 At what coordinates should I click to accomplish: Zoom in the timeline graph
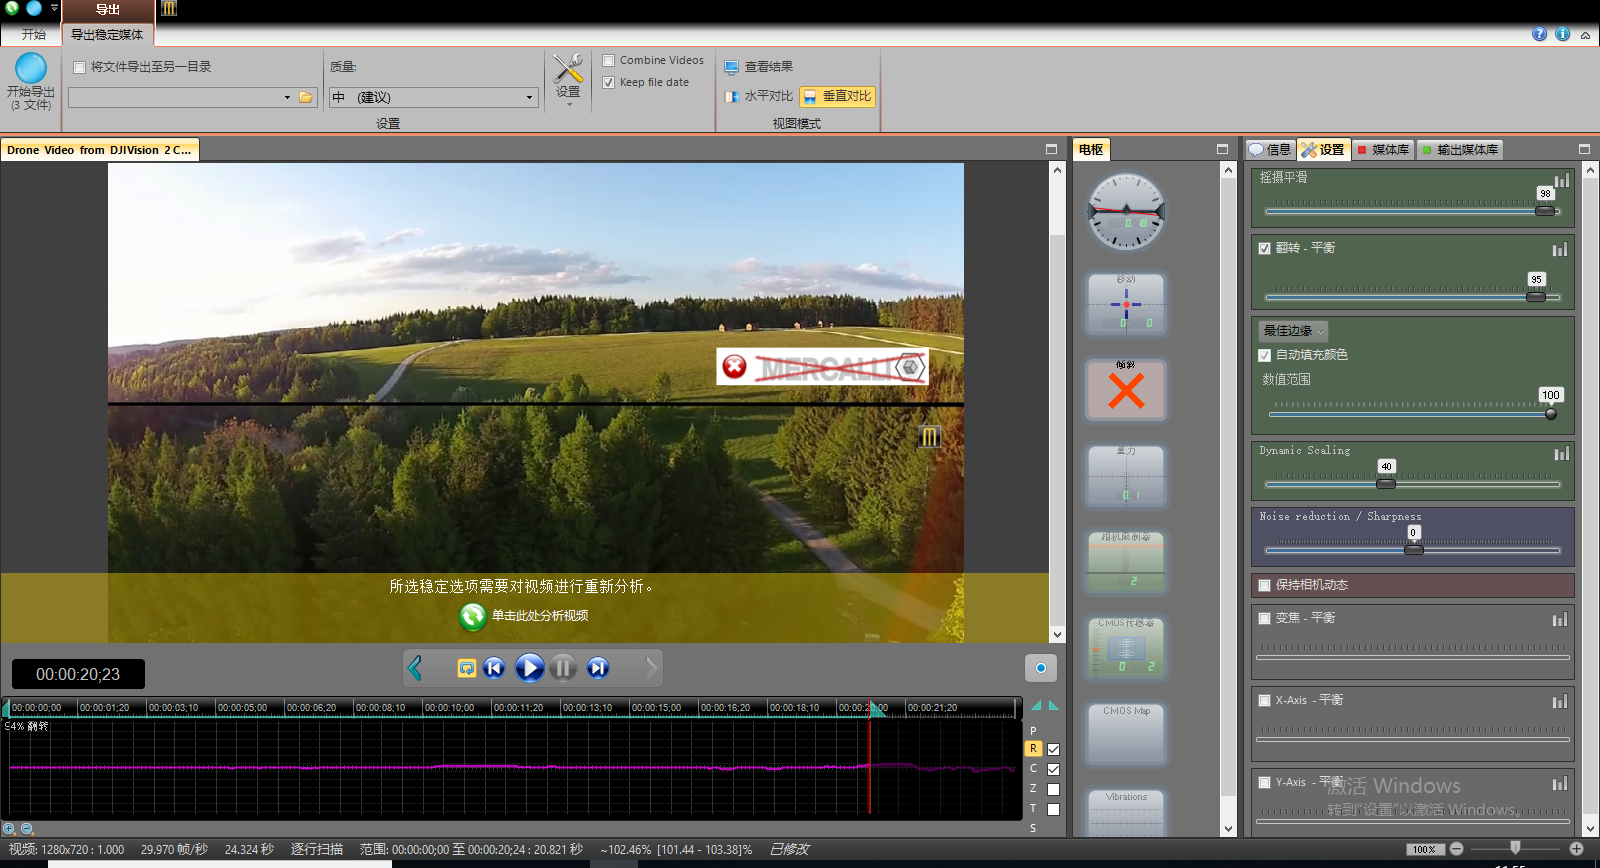tap(9, 829)
